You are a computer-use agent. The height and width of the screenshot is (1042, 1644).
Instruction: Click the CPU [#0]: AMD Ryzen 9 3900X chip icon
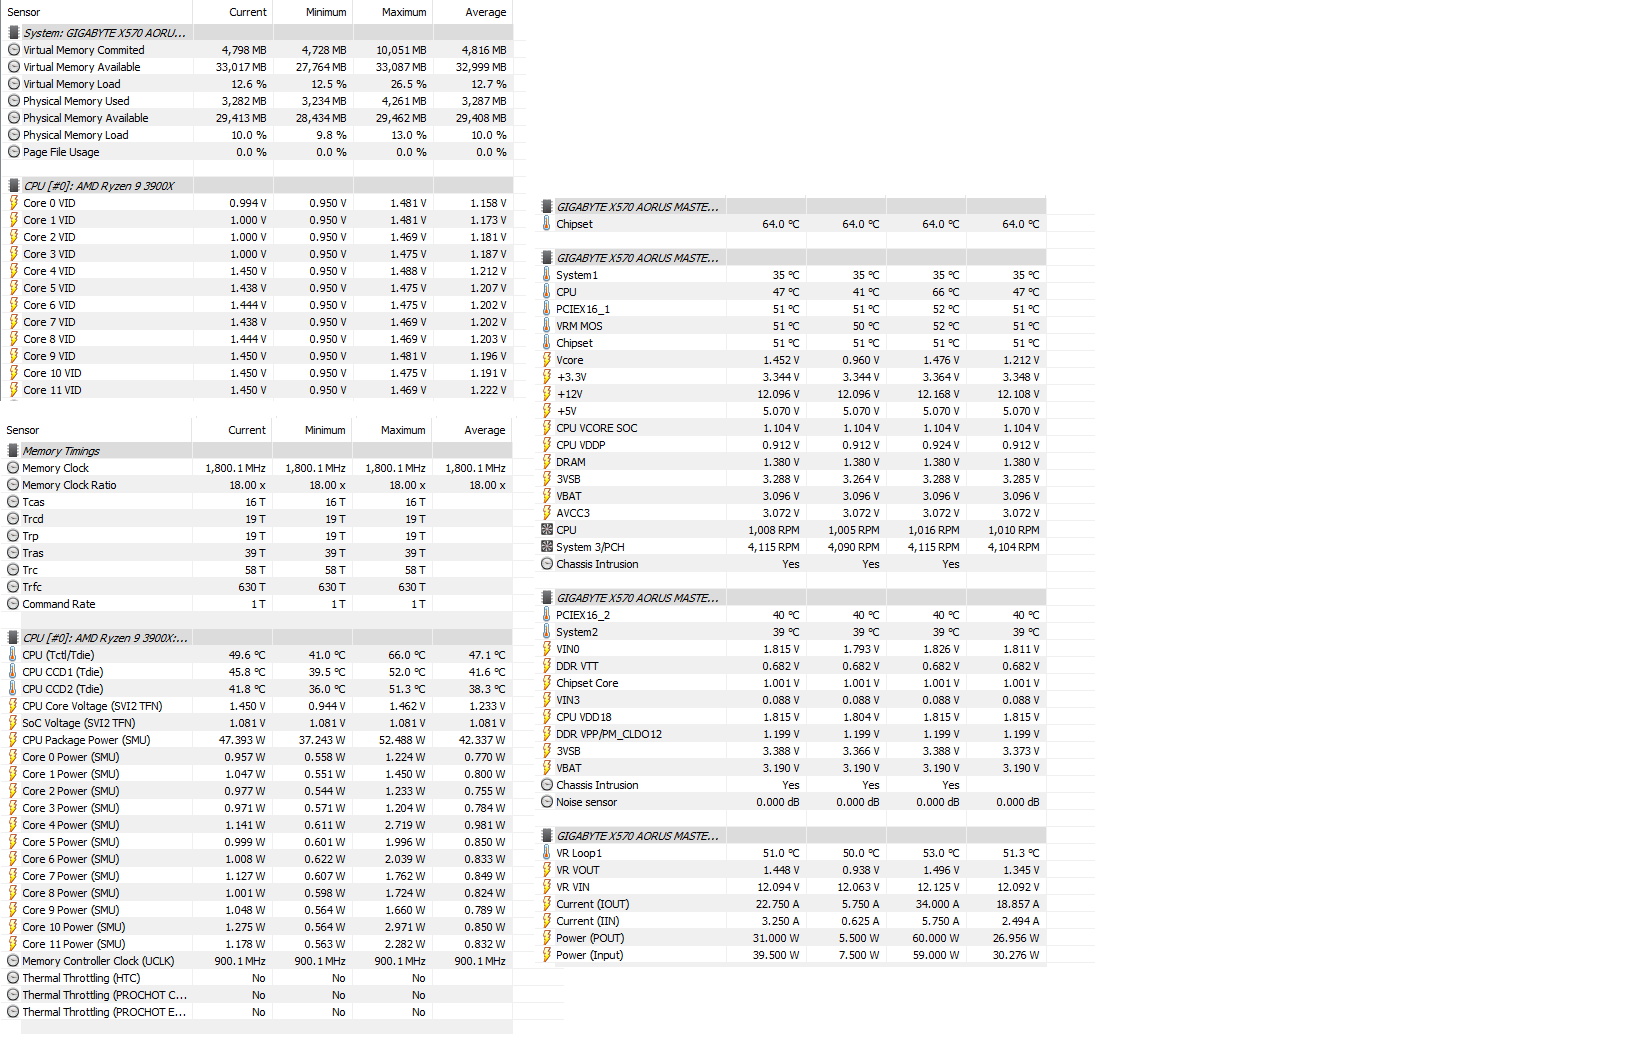pos(14,186)
